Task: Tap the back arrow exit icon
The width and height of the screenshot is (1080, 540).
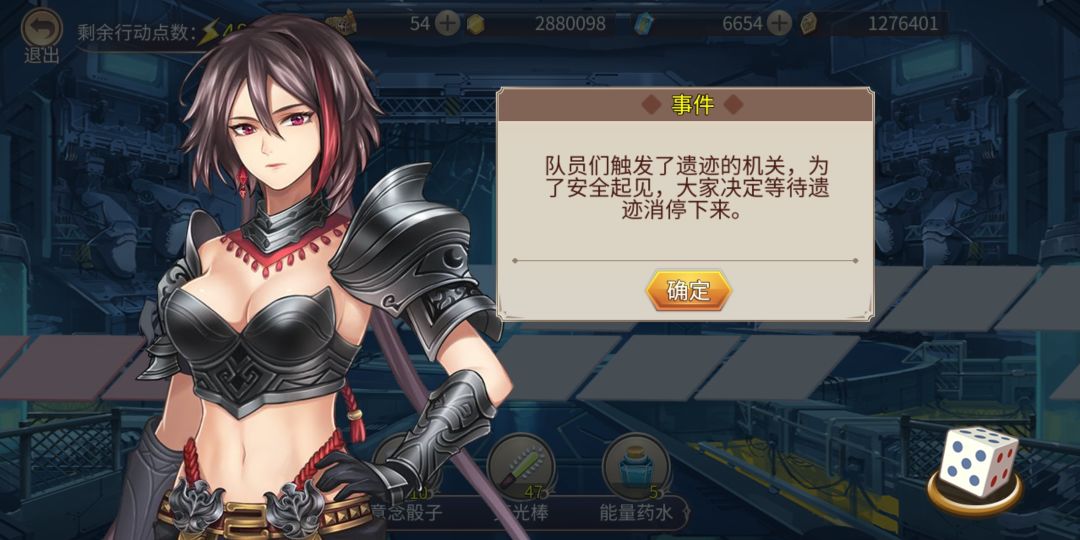Action: (41, 28)
